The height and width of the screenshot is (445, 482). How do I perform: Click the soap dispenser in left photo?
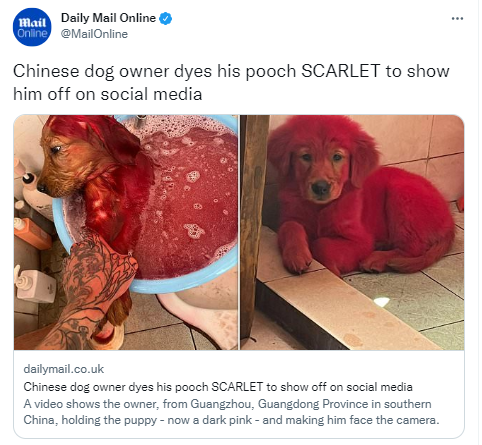(34, 283)
